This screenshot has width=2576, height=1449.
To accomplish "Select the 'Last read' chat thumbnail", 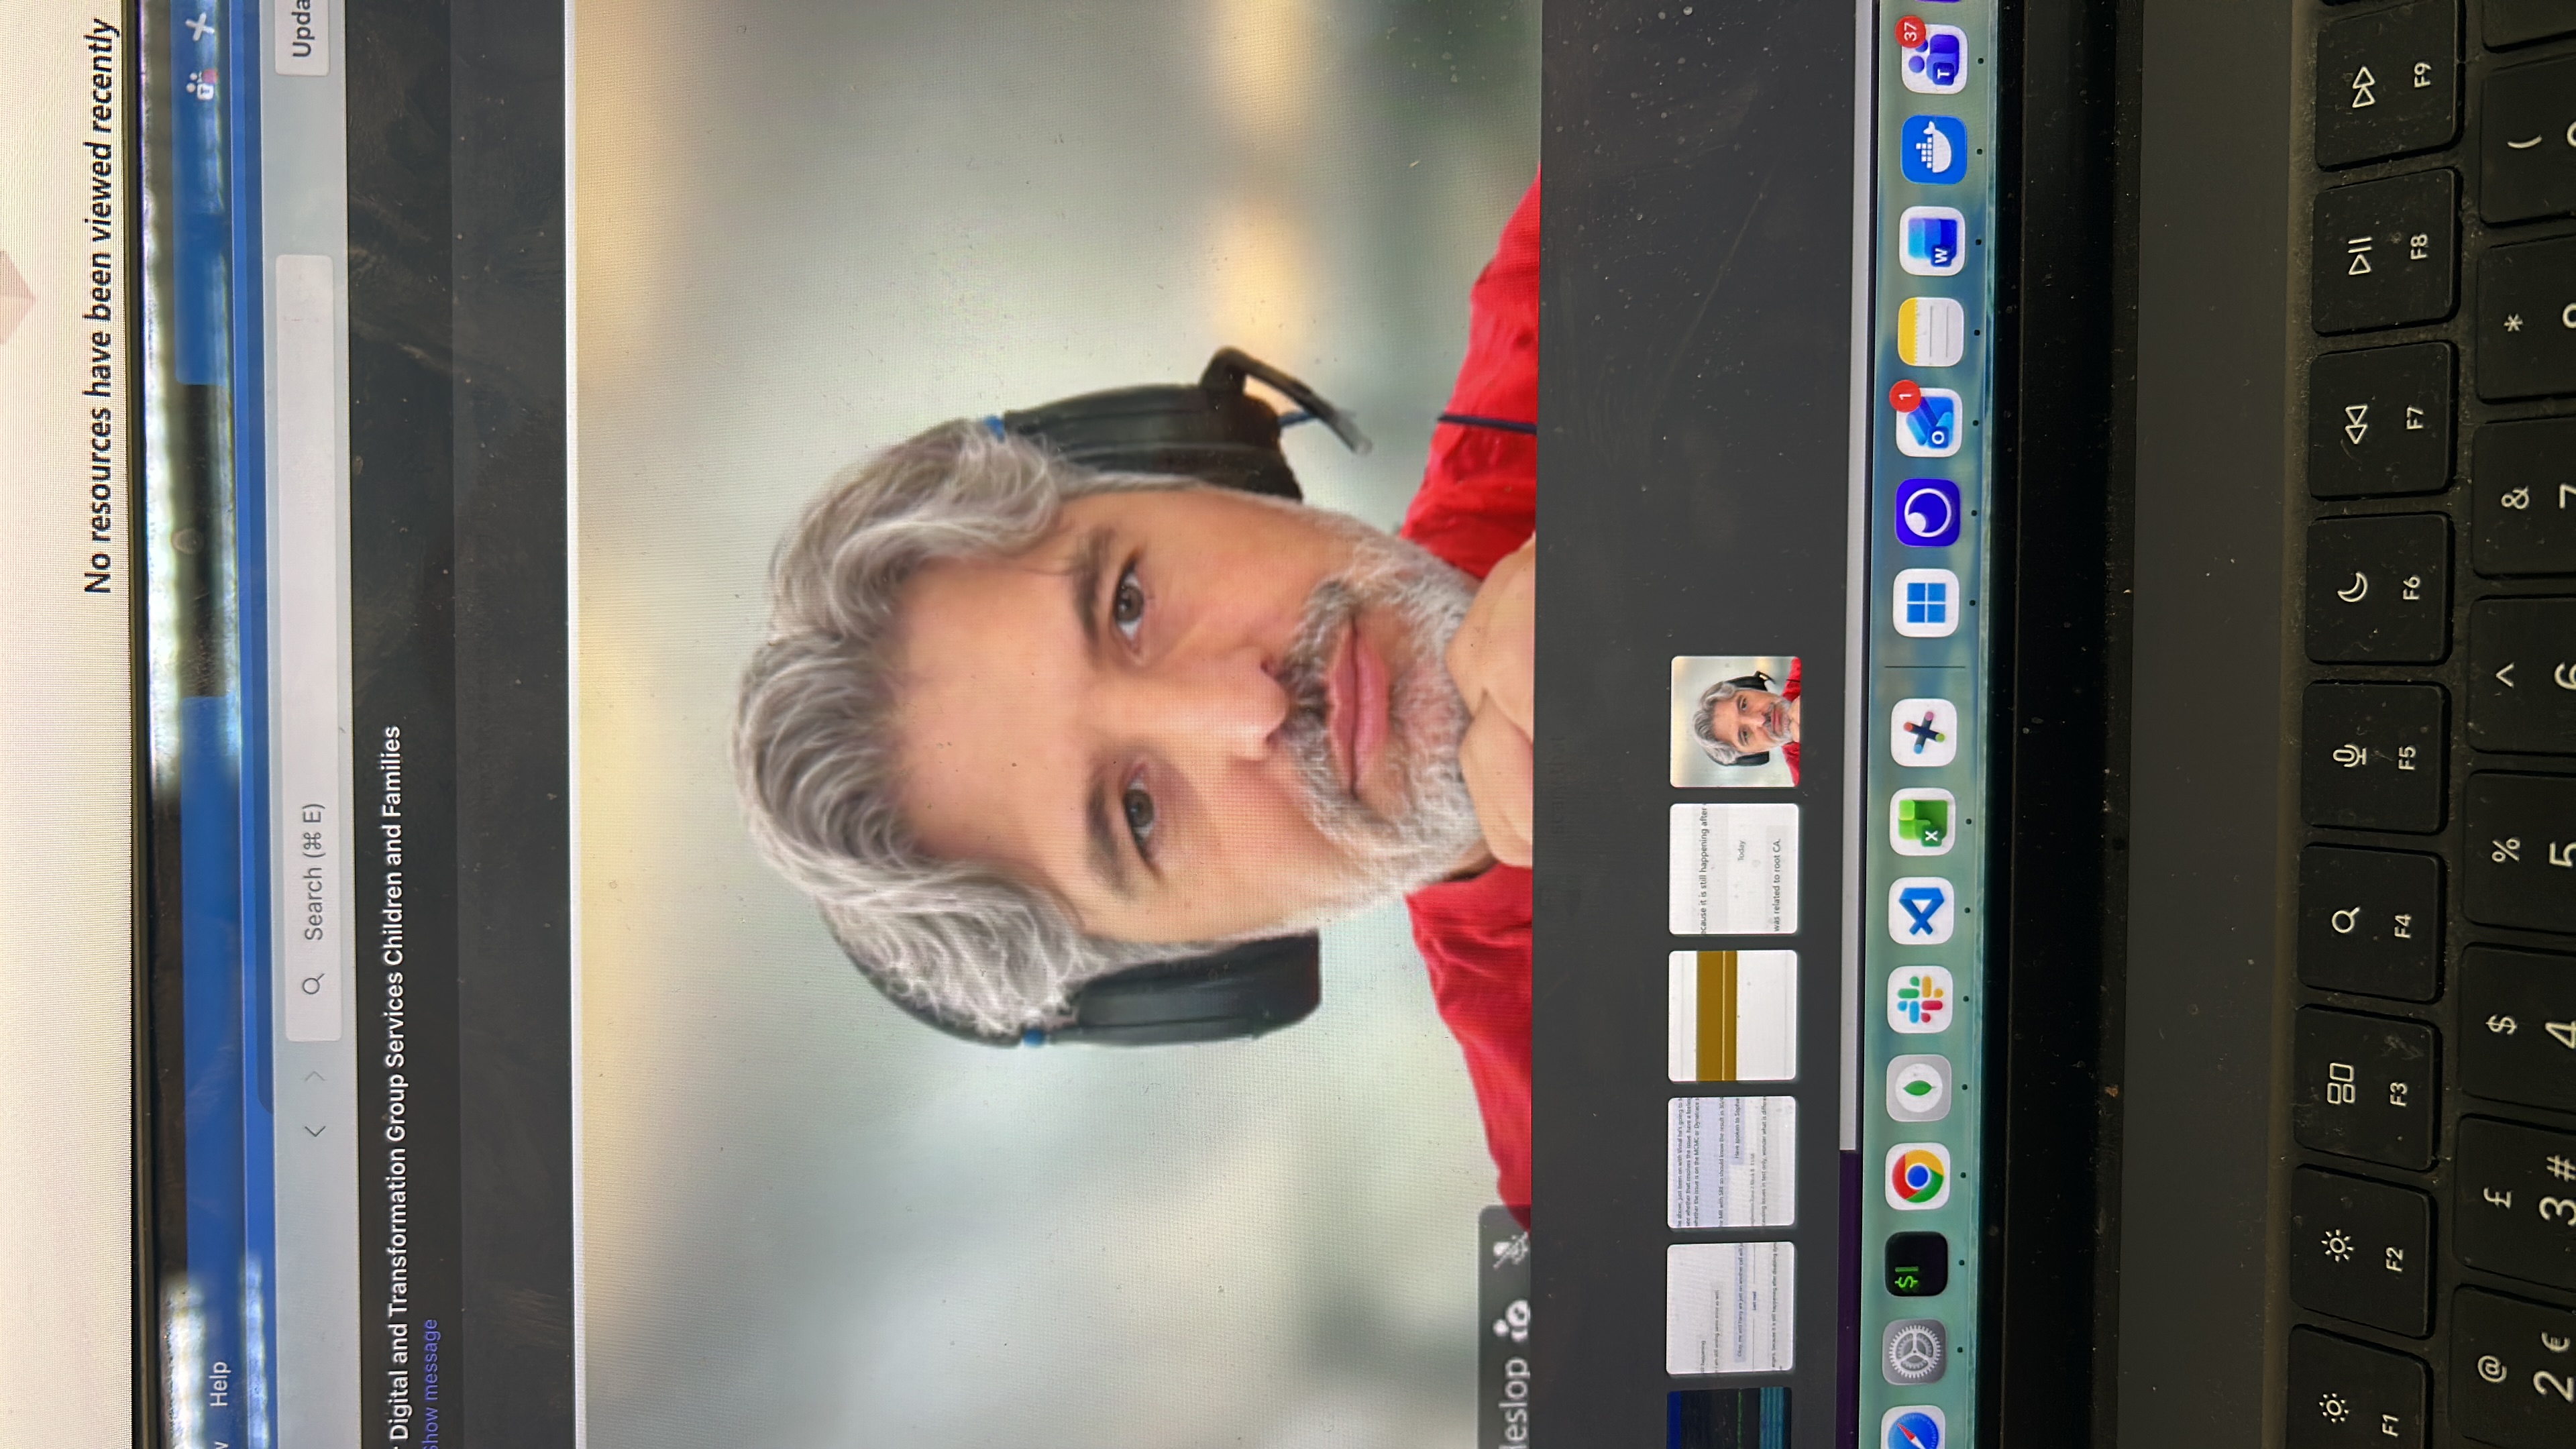I will click(x=1730, y=1307).
